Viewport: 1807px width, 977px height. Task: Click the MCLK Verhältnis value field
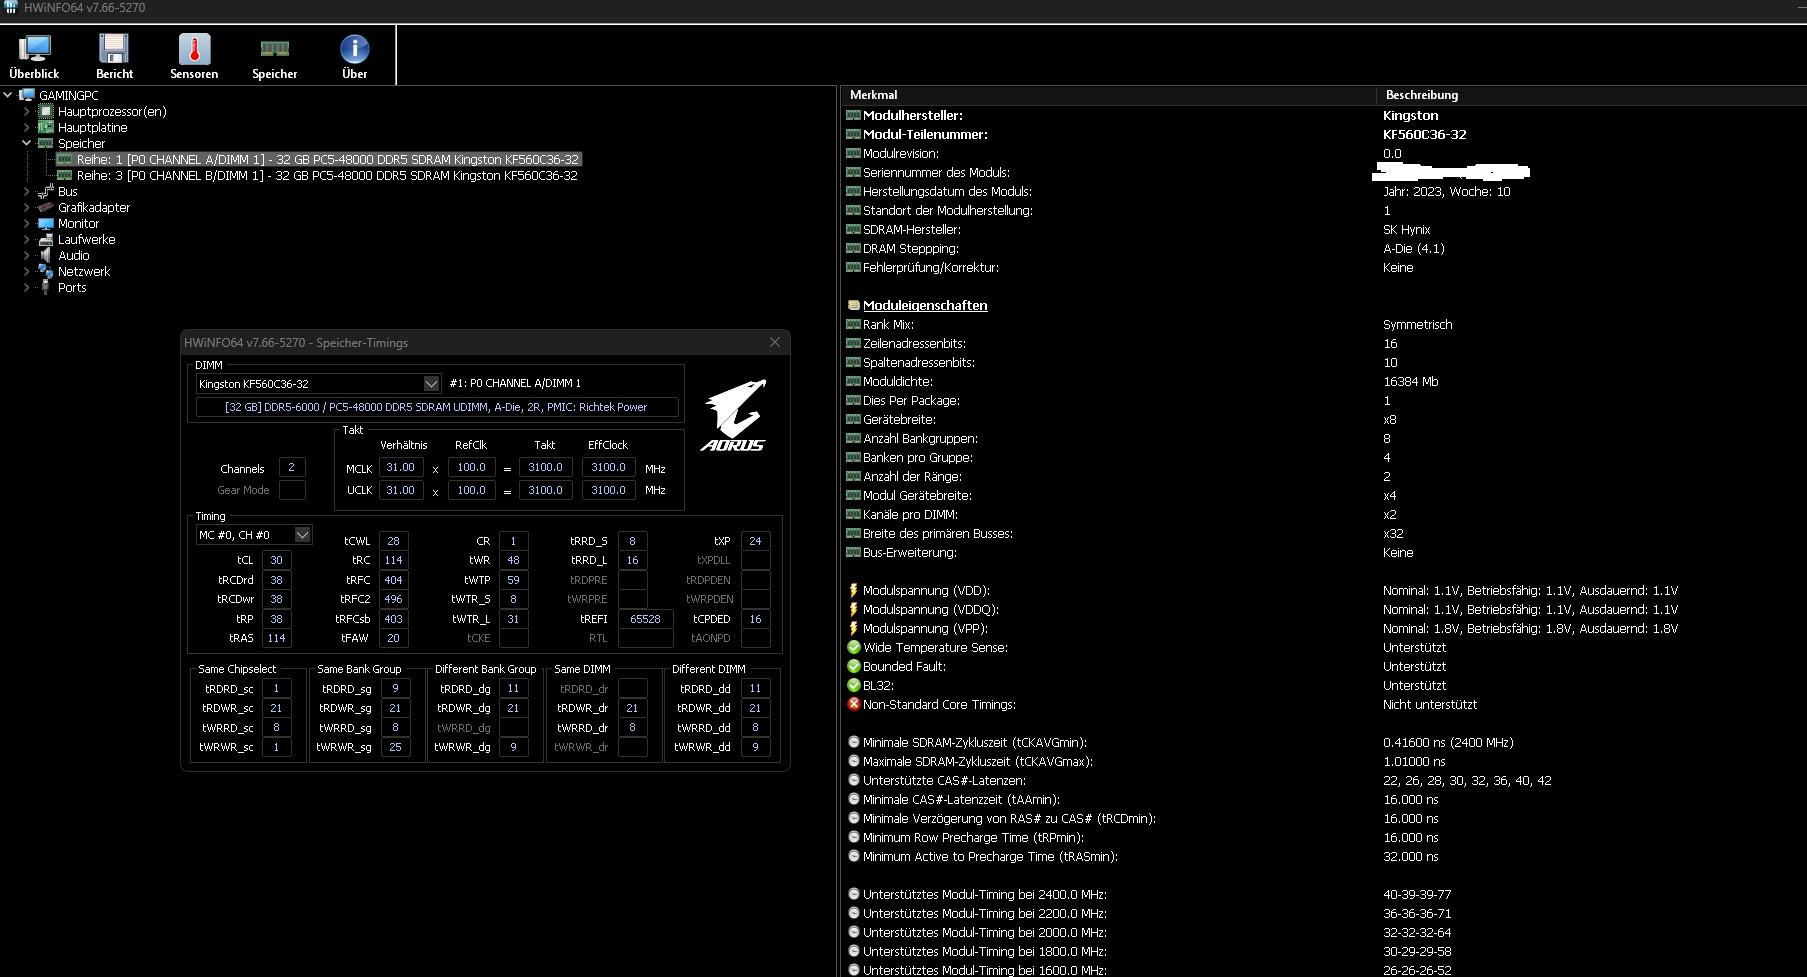tap(400, 467)
